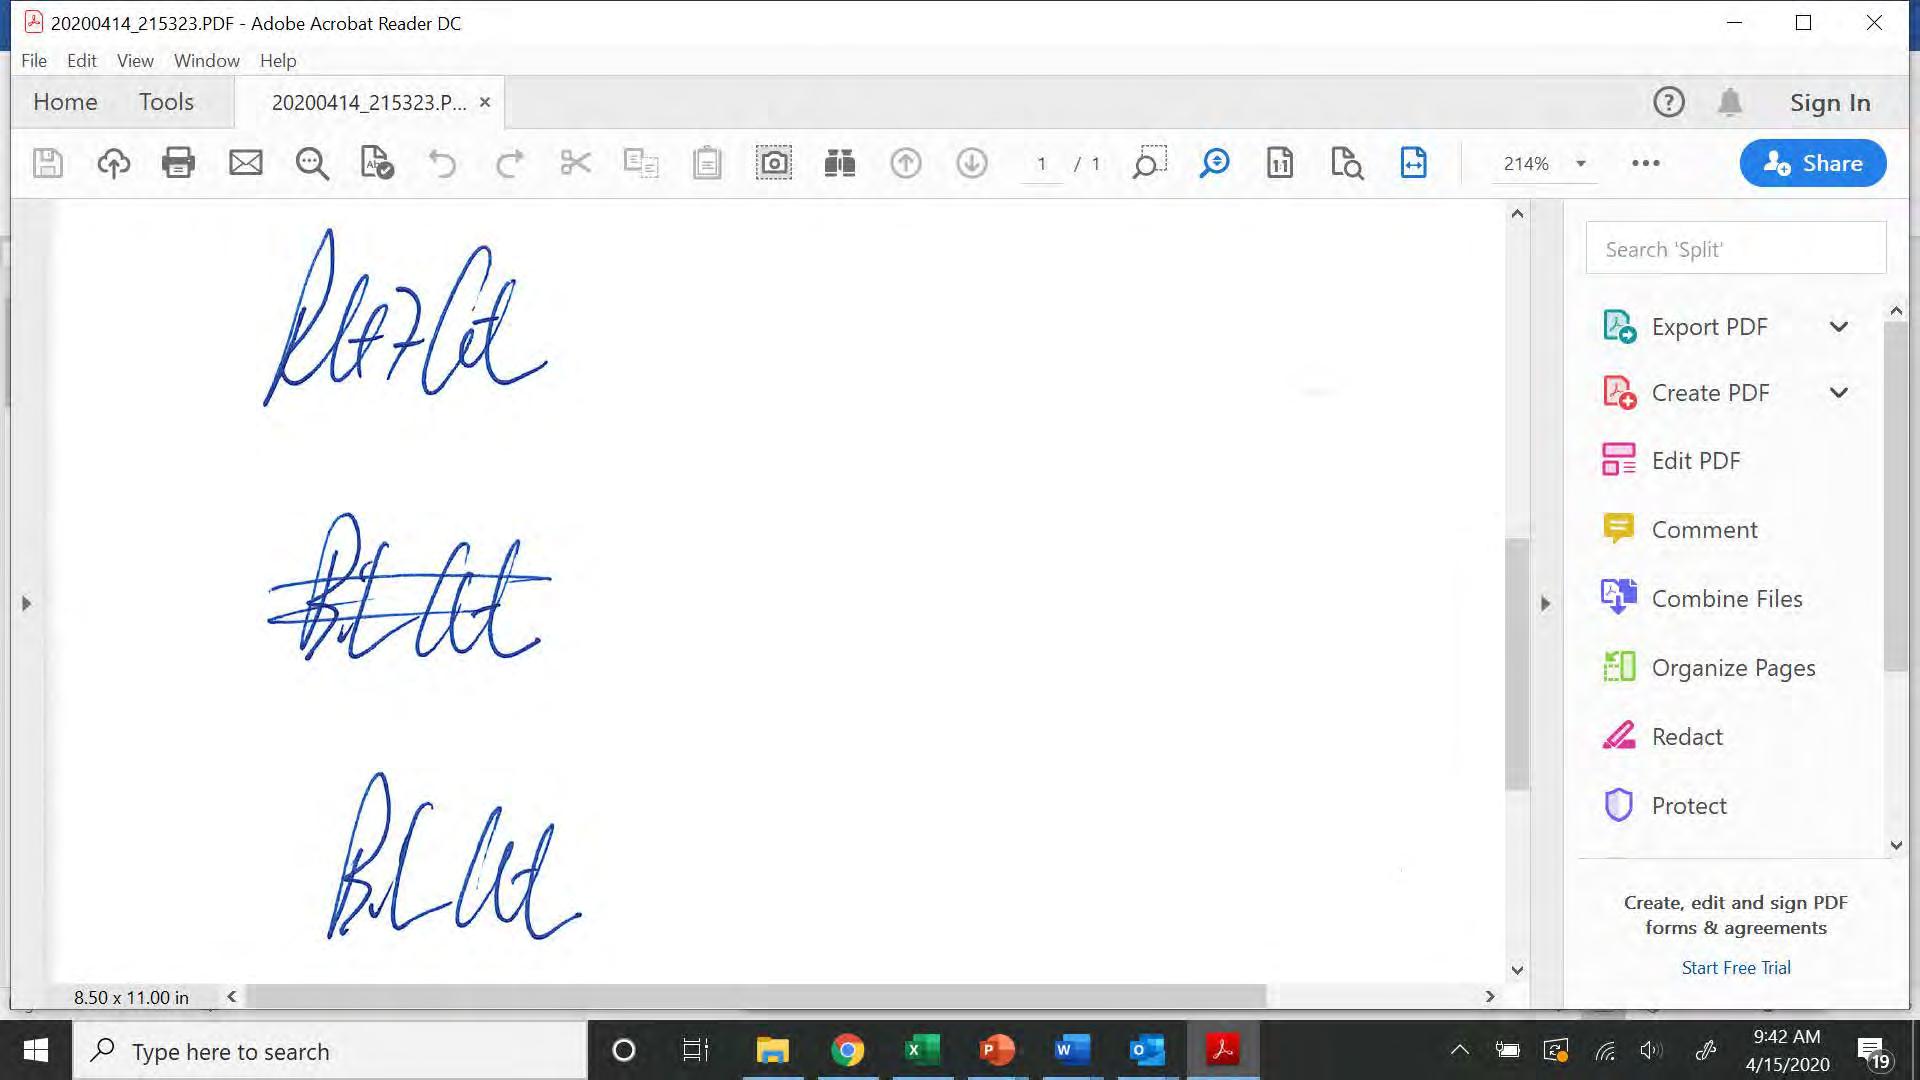Click the Upload to cloud icon
This screenshot has width=1920, height=1080.
[113, 163]
